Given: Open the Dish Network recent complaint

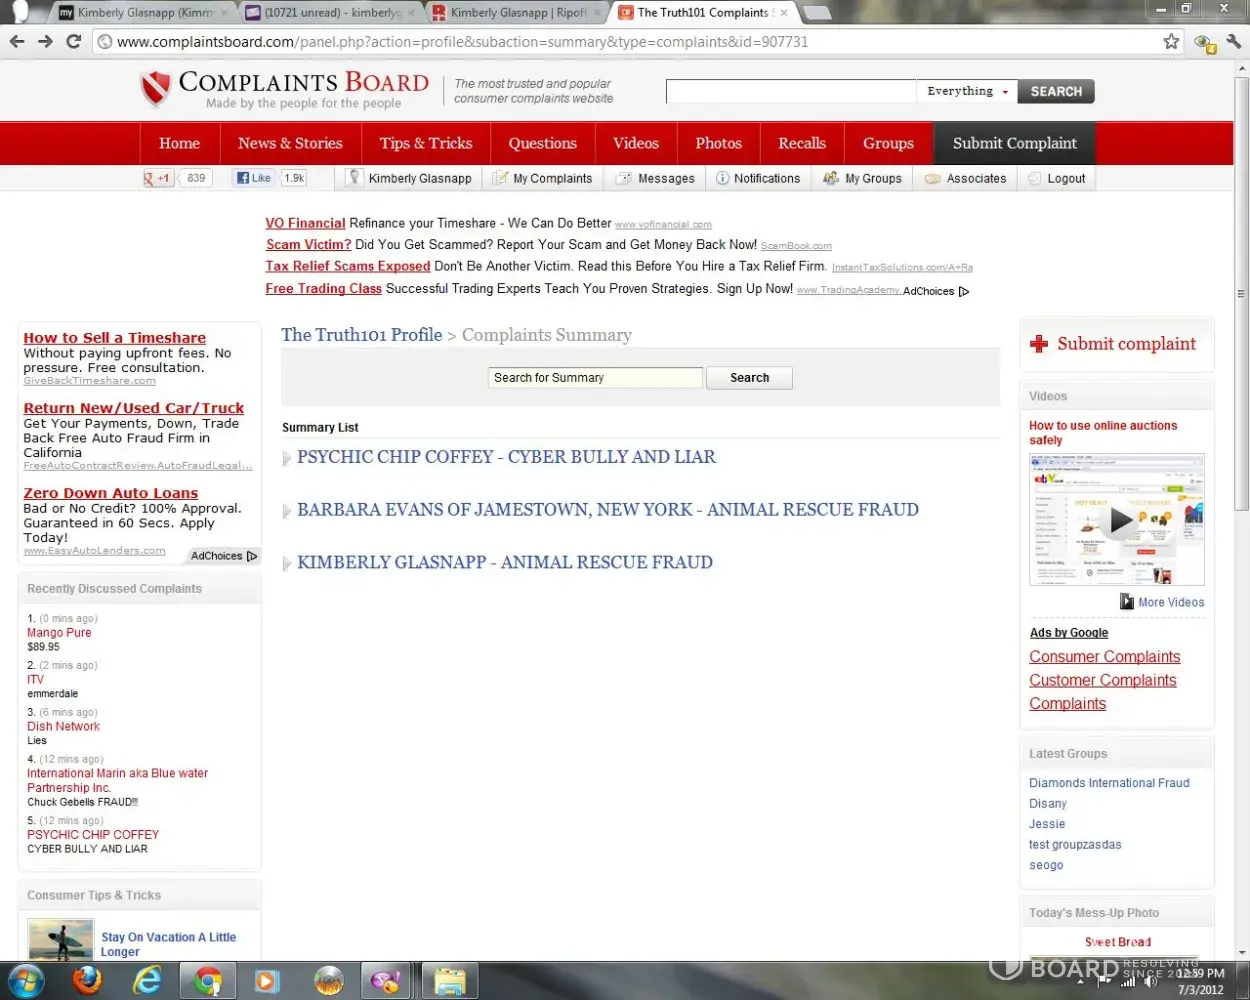Looking at the screenshot, I should pos(63,727).
